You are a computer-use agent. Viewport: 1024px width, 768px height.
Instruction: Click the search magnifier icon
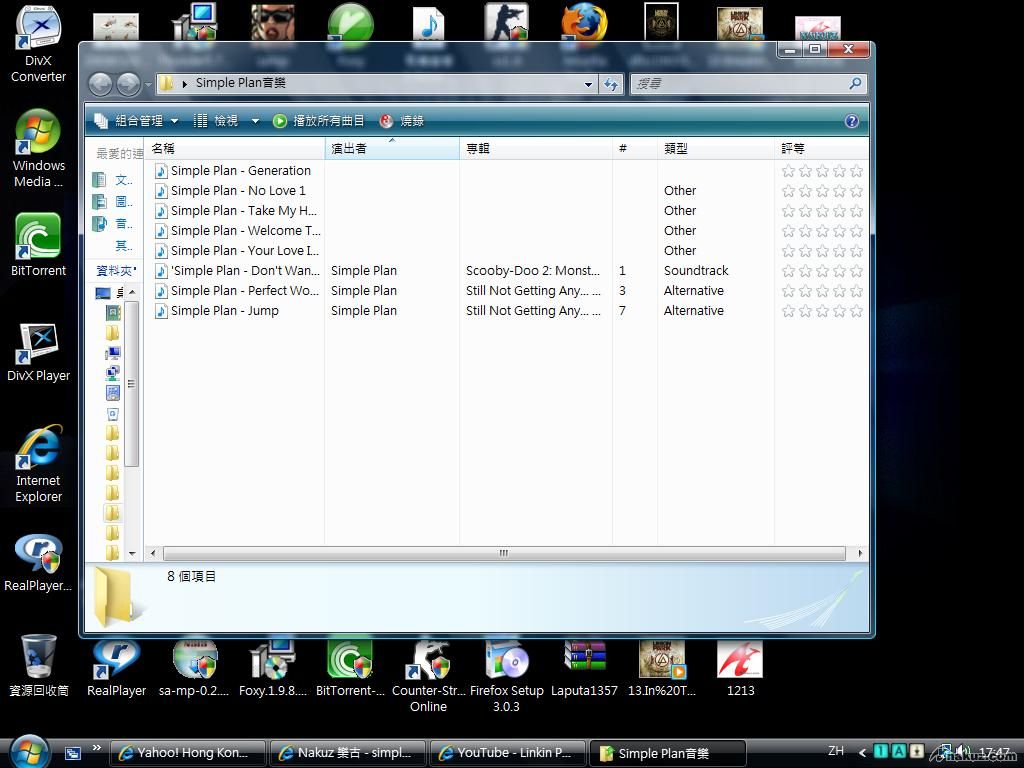pyautogui.click(x=855, y=83)
